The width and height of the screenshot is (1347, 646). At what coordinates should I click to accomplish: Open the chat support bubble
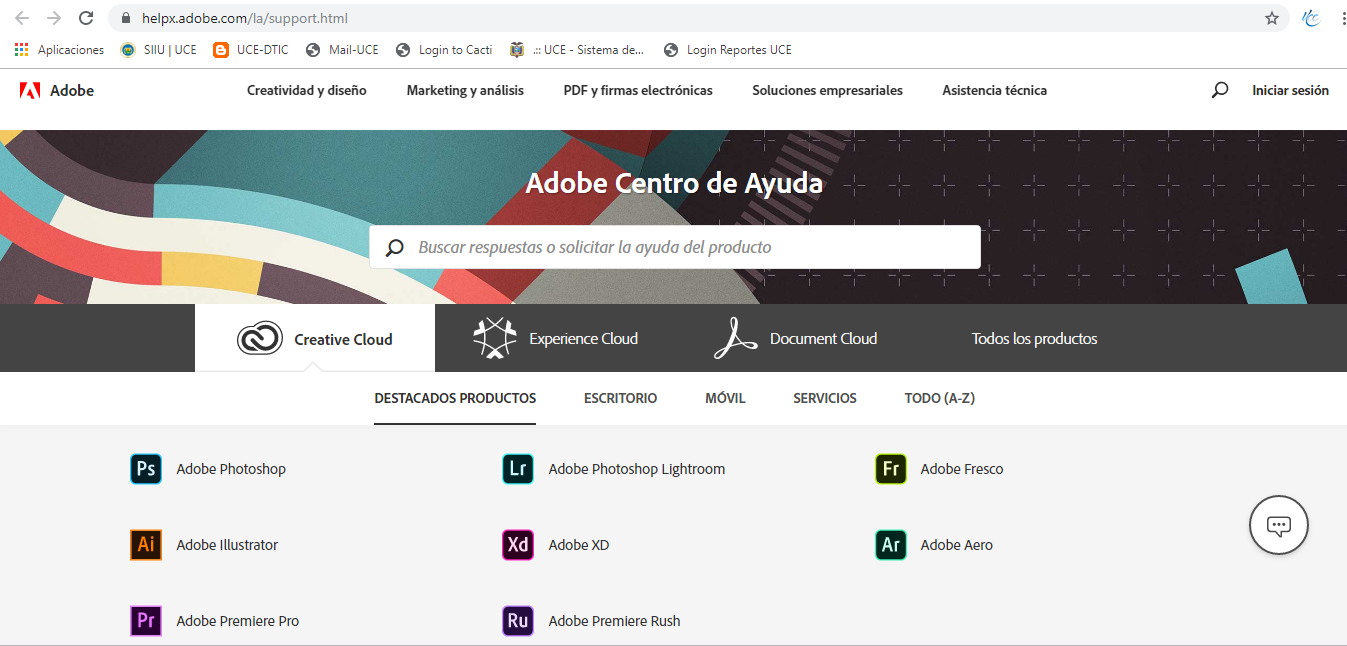coord(1279,525)
